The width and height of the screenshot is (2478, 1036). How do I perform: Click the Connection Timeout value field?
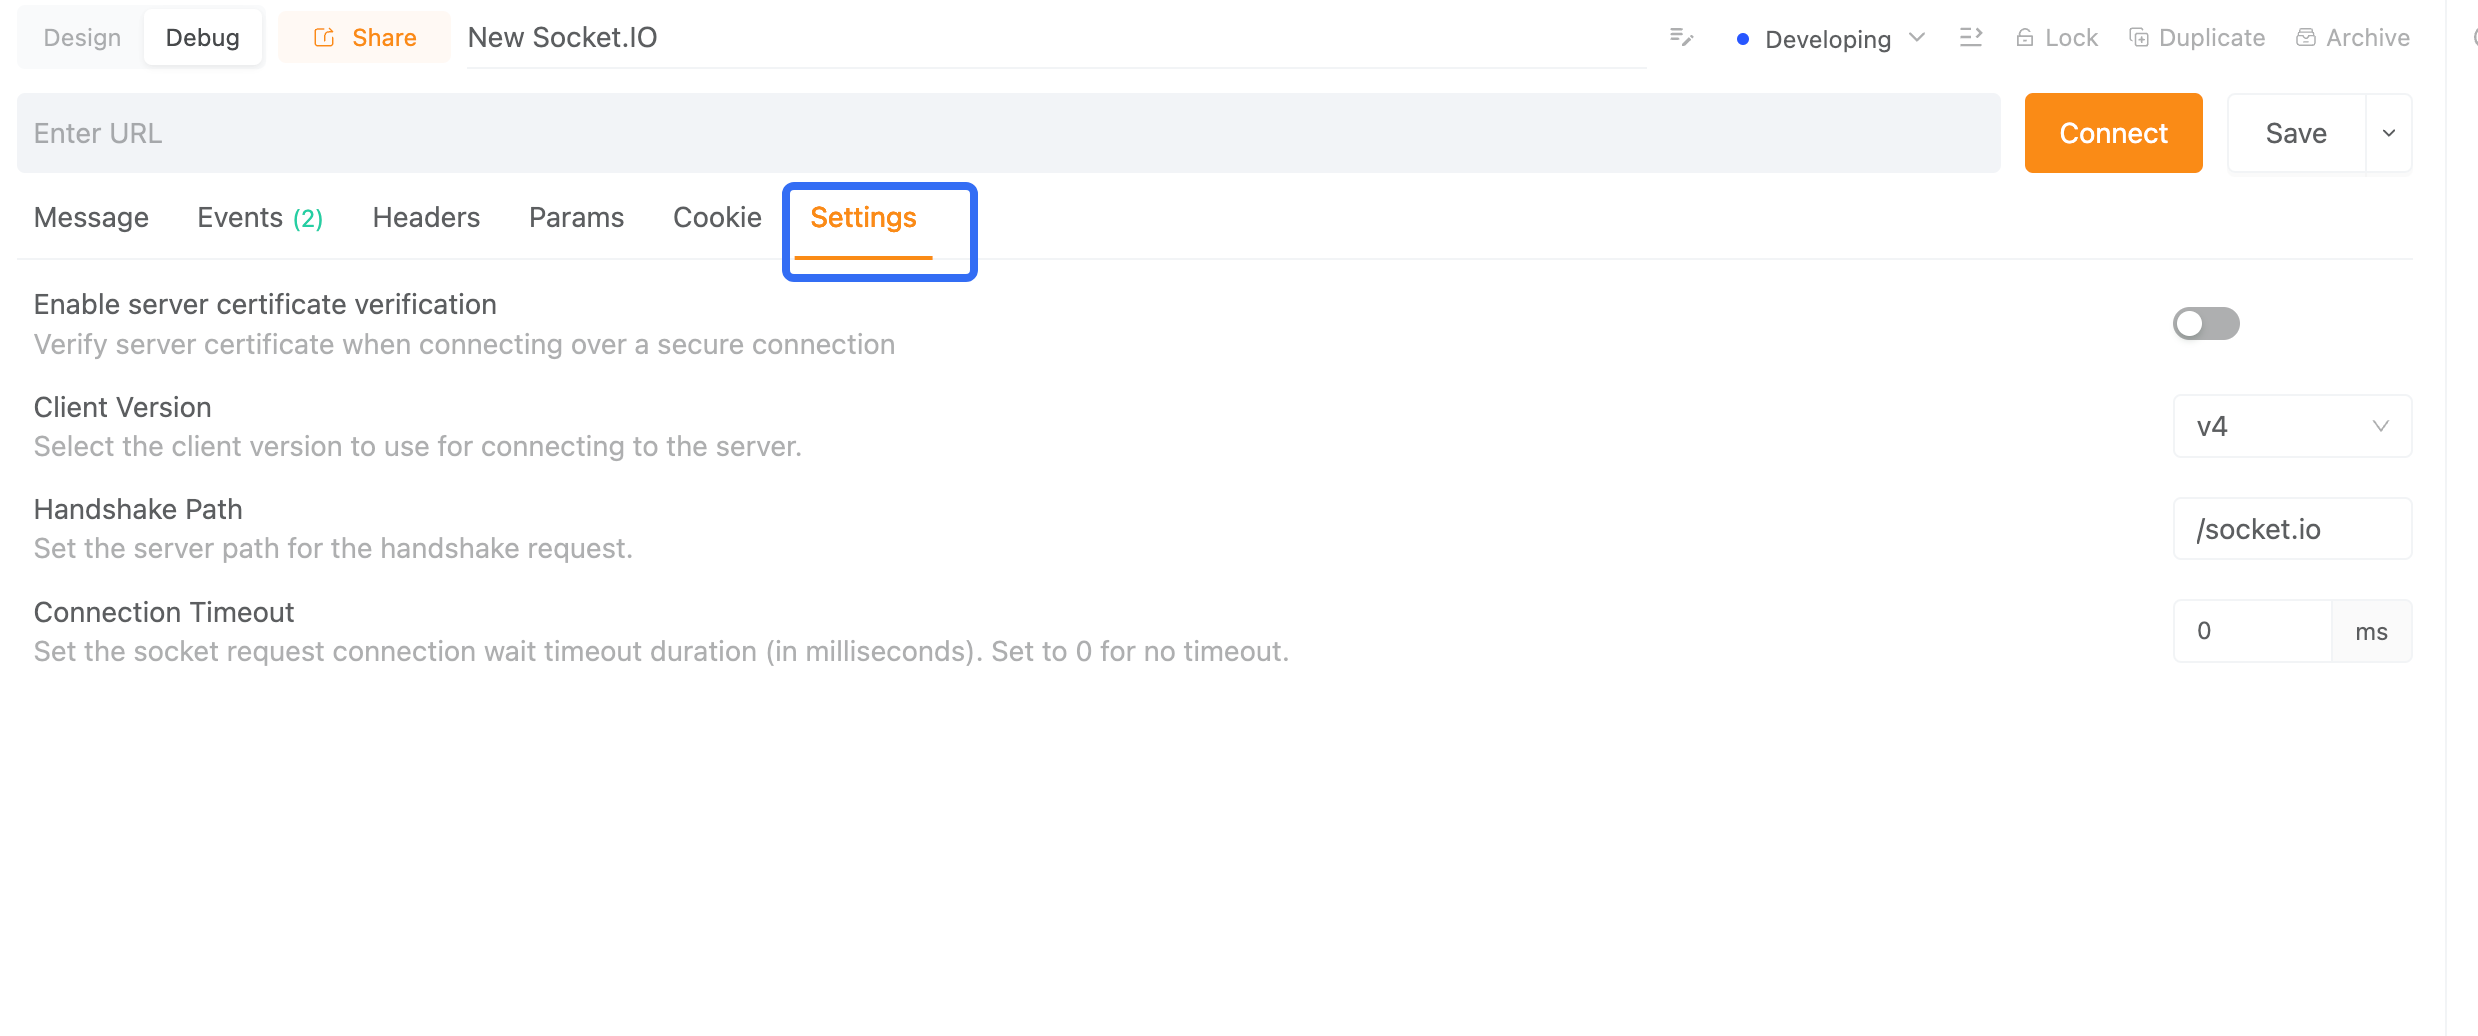[2252, 631]
